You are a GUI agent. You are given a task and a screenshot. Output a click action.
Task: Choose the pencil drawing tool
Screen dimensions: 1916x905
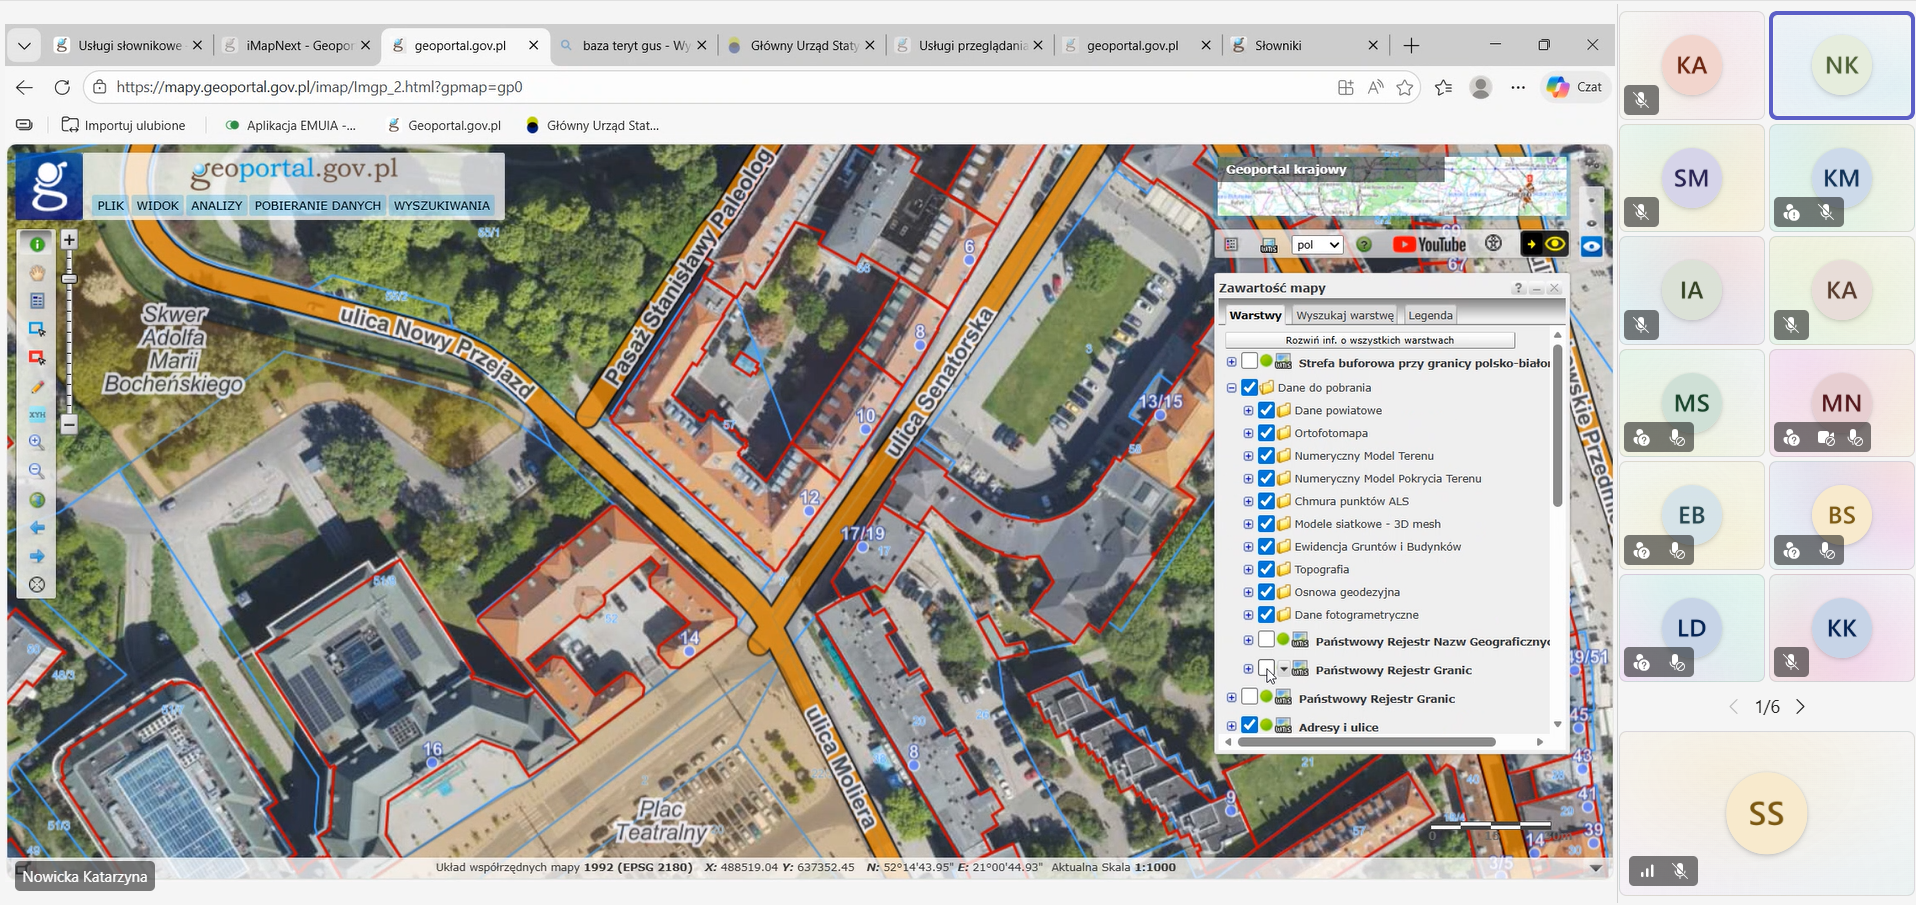pyautogui.click(x=37, y=387)
